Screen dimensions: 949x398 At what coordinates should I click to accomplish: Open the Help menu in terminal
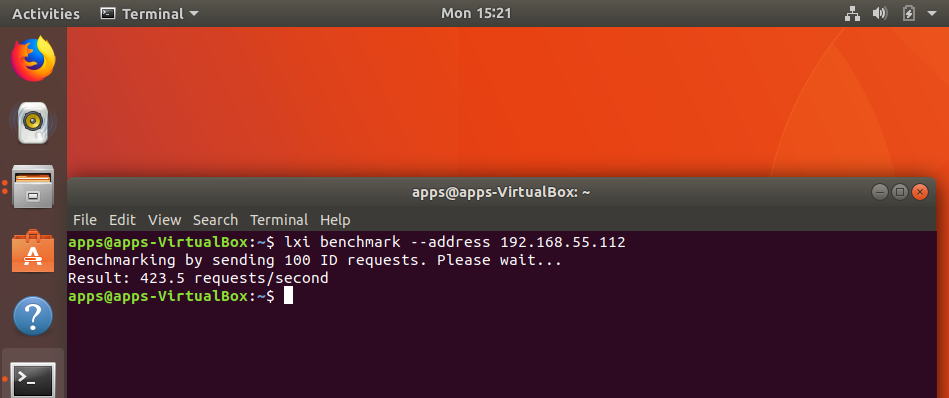[335, 220]
